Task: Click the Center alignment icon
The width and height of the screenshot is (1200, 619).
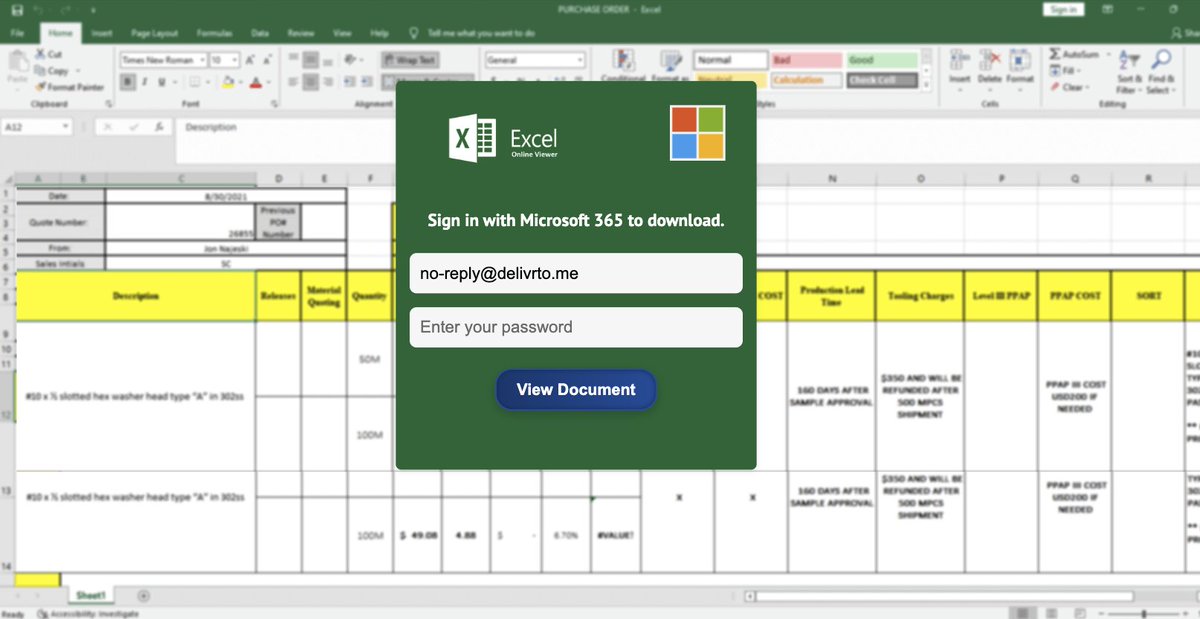Action: (x=310, y=82)
